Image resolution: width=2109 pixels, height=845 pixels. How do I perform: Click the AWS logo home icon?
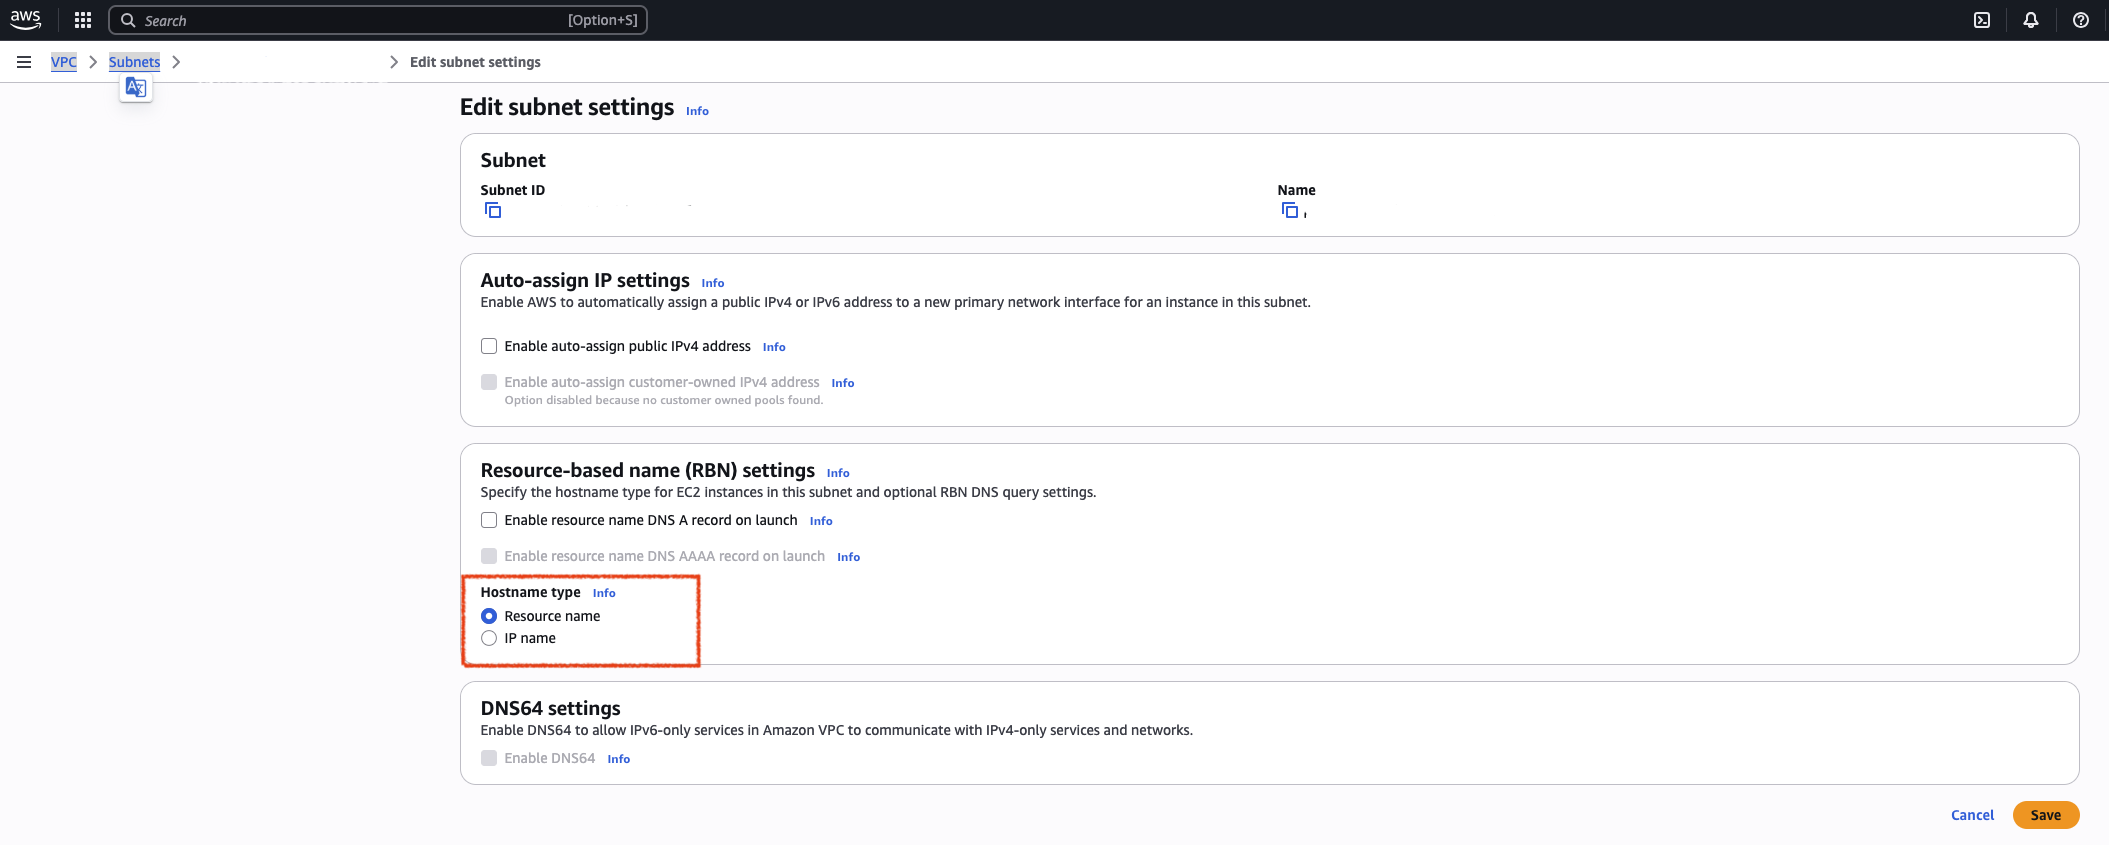tap(25, 20)
